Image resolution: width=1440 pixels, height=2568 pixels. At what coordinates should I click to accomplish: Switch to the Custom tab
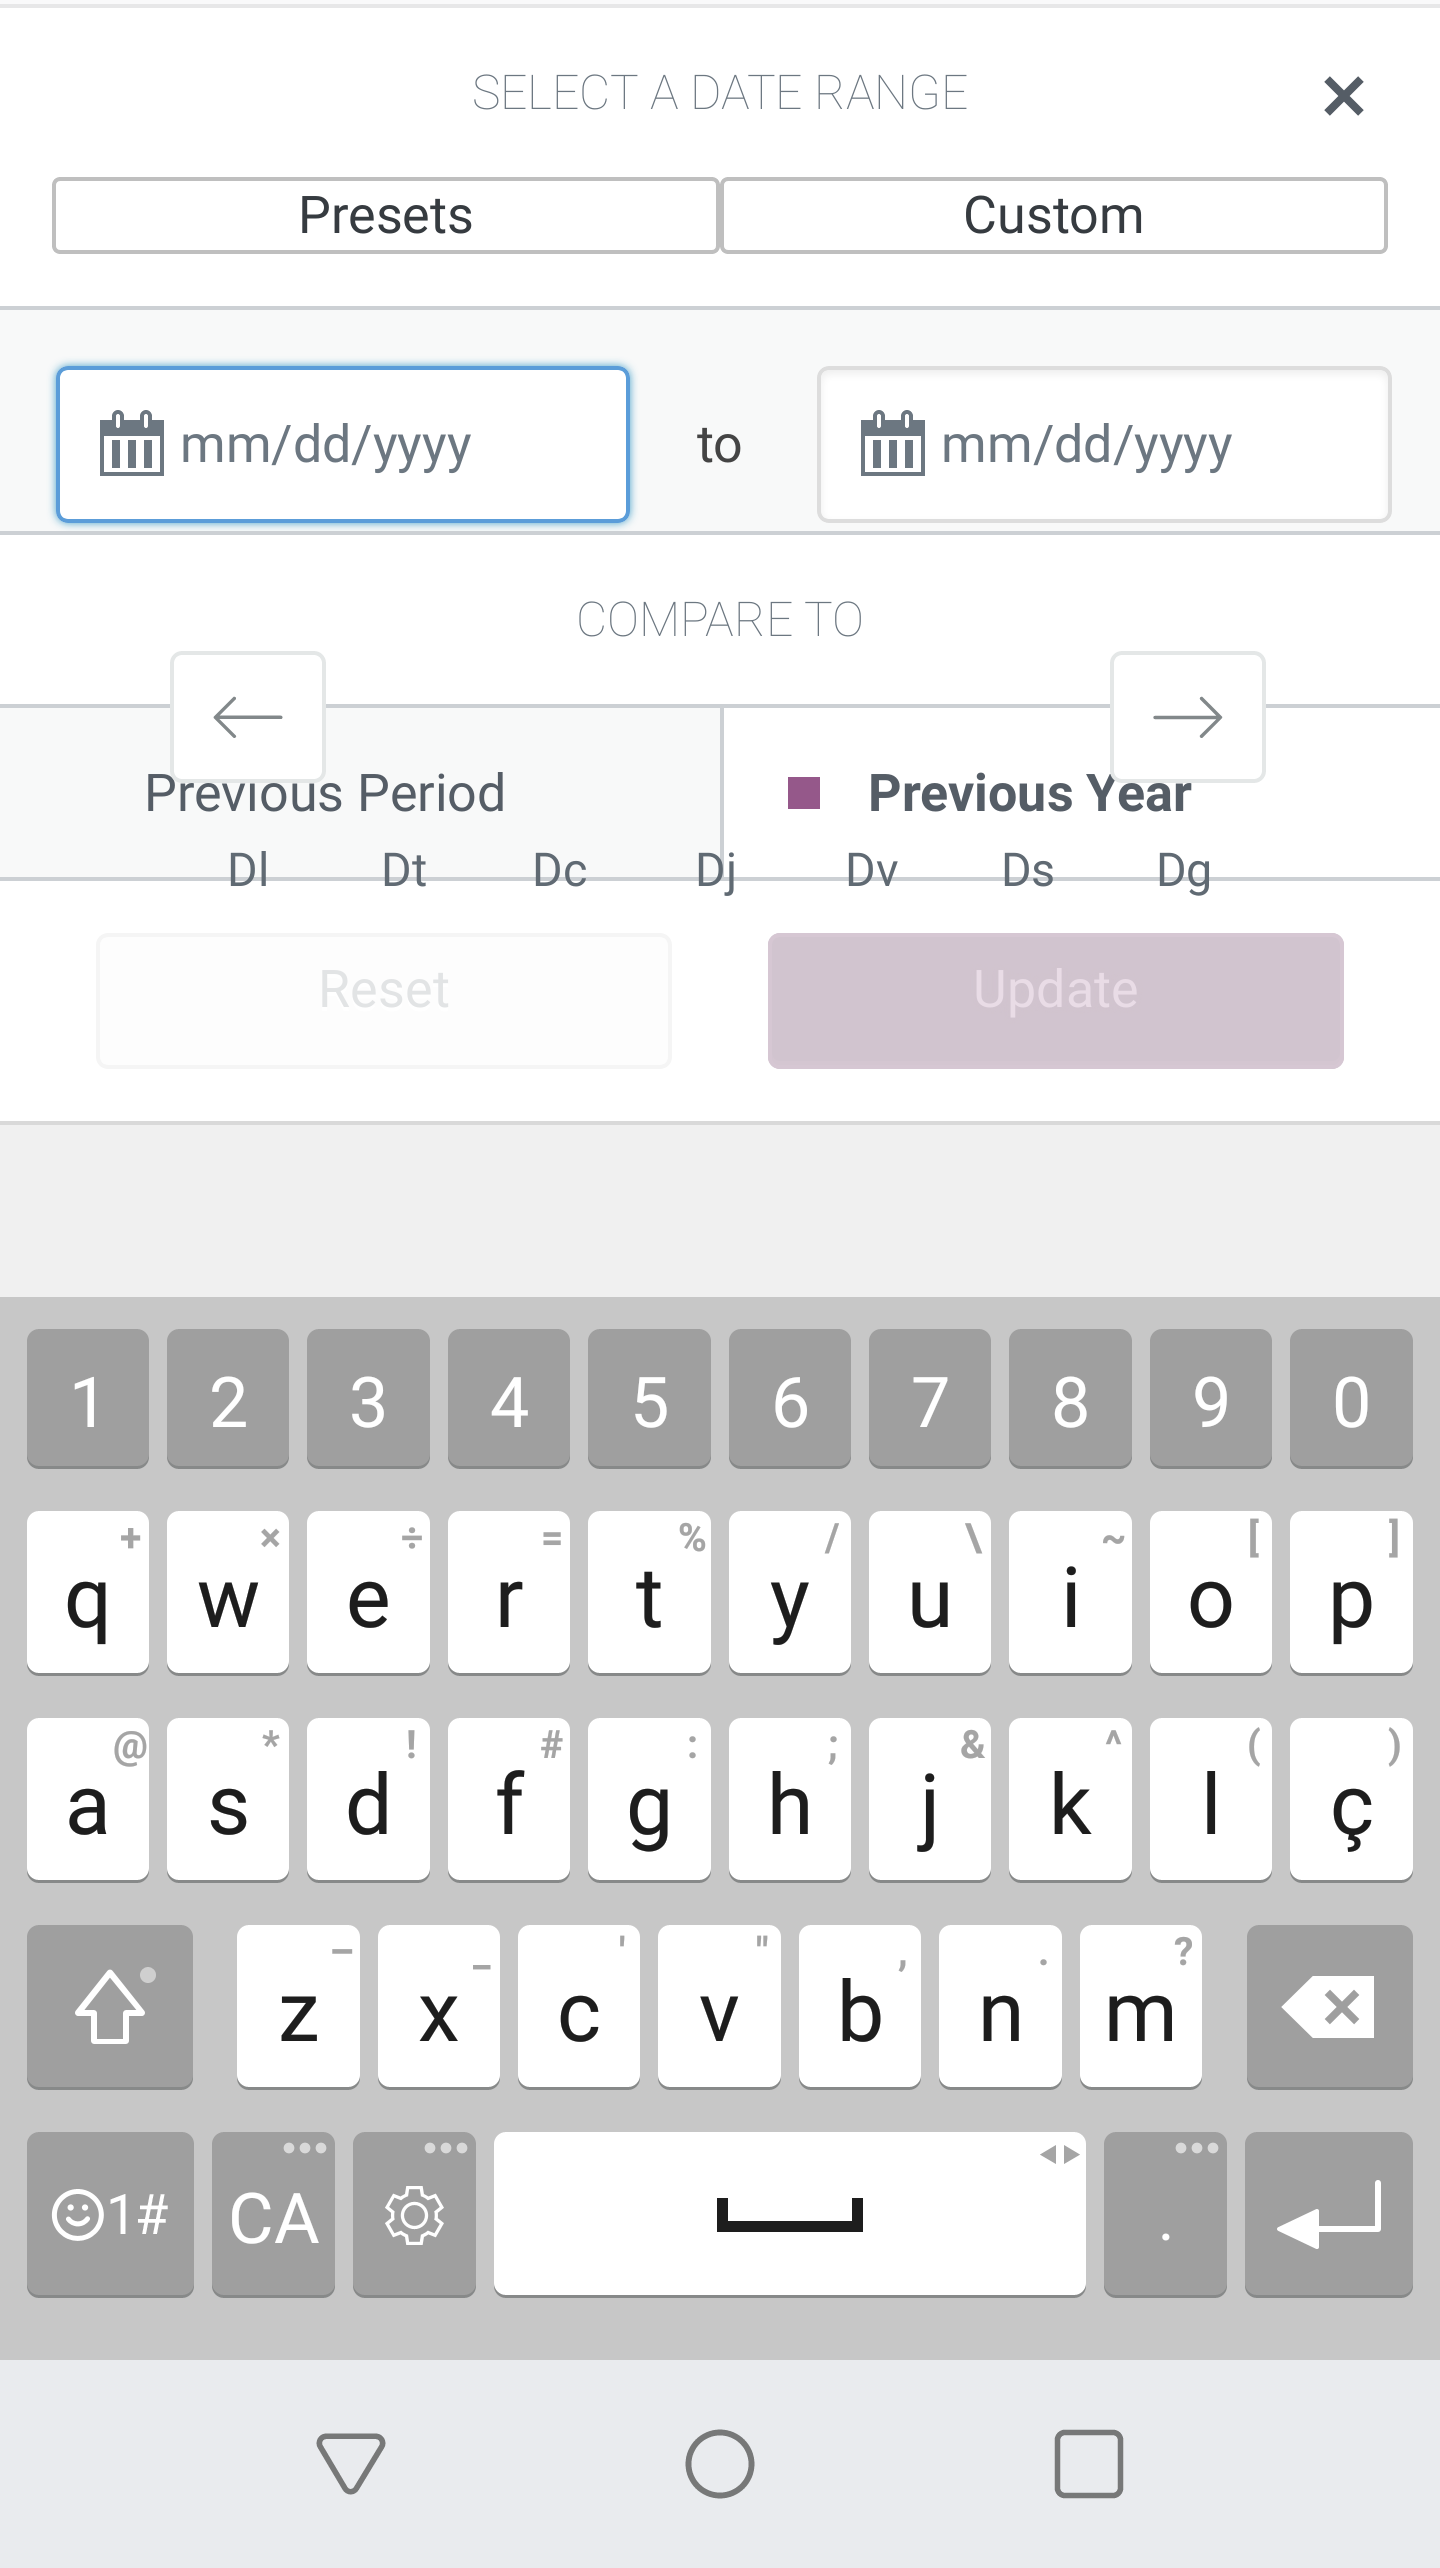(1054, 216)
